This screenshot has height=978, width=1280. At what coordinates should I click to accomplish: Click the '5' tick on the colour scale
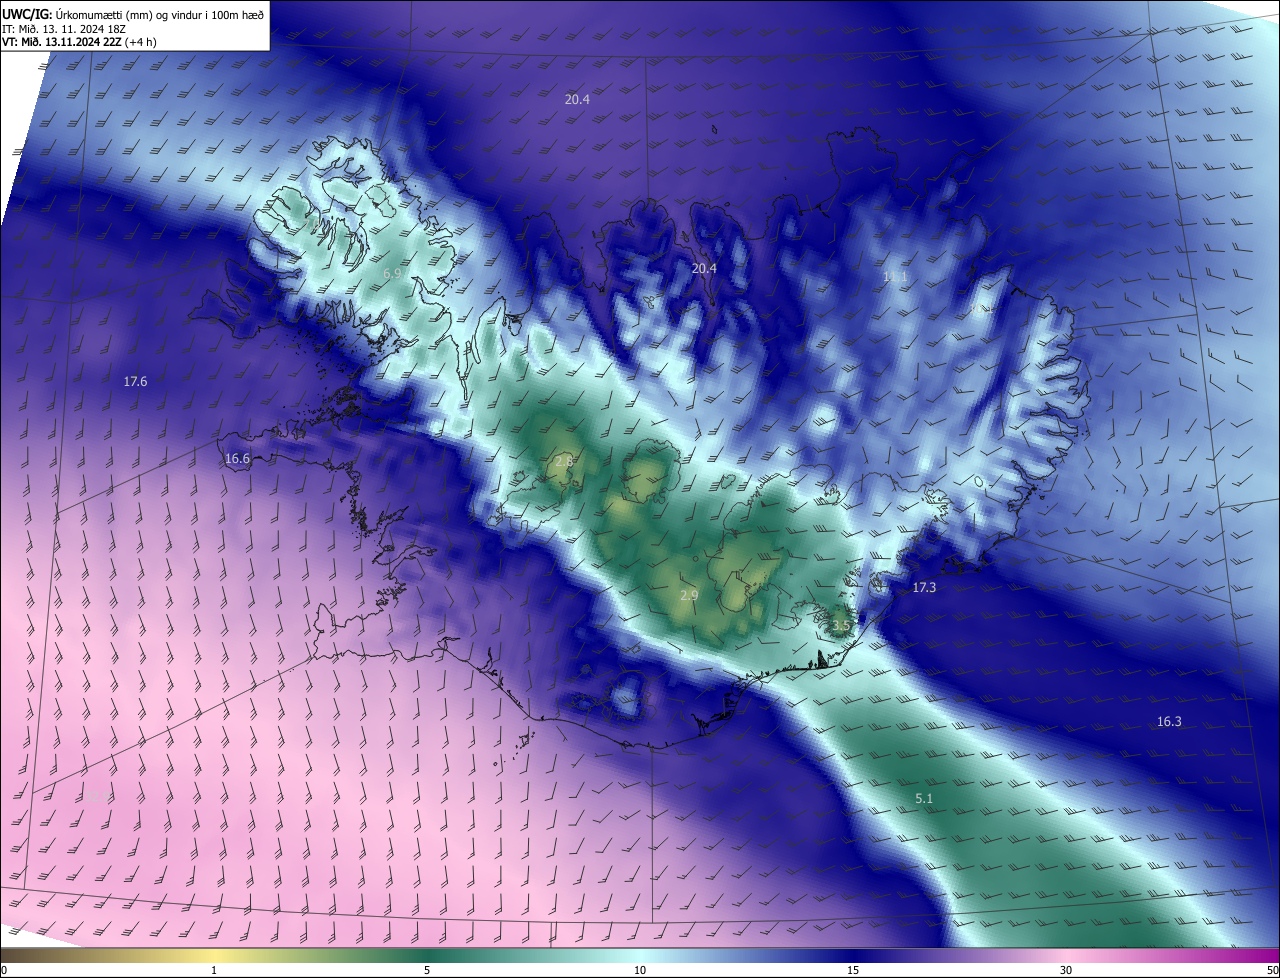[427, 971]
